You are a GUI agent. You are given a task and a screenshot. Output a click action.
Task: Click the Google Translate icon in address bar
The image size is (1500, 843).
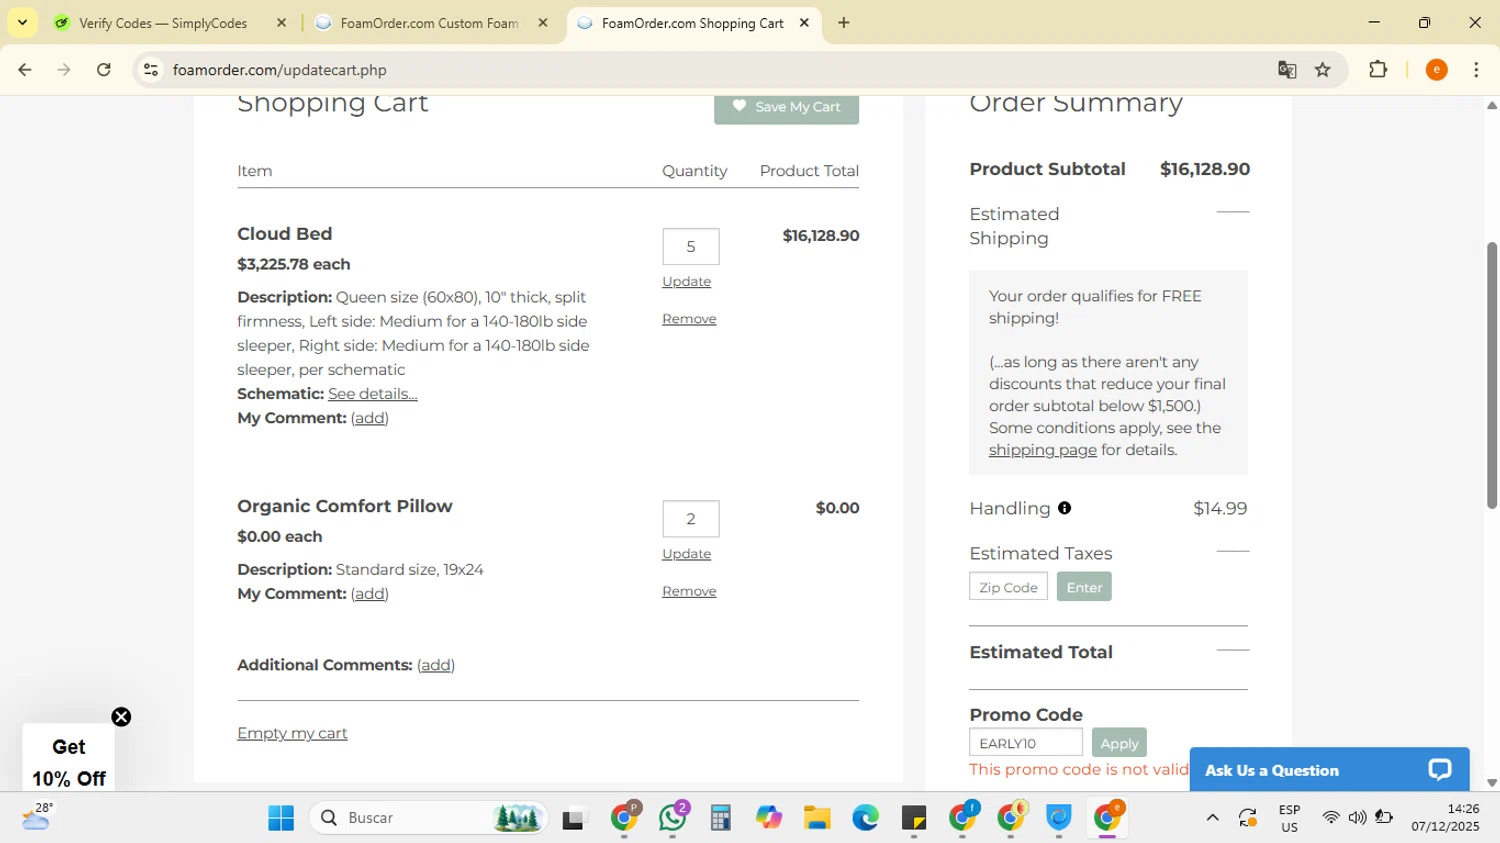click(1287, 70)
